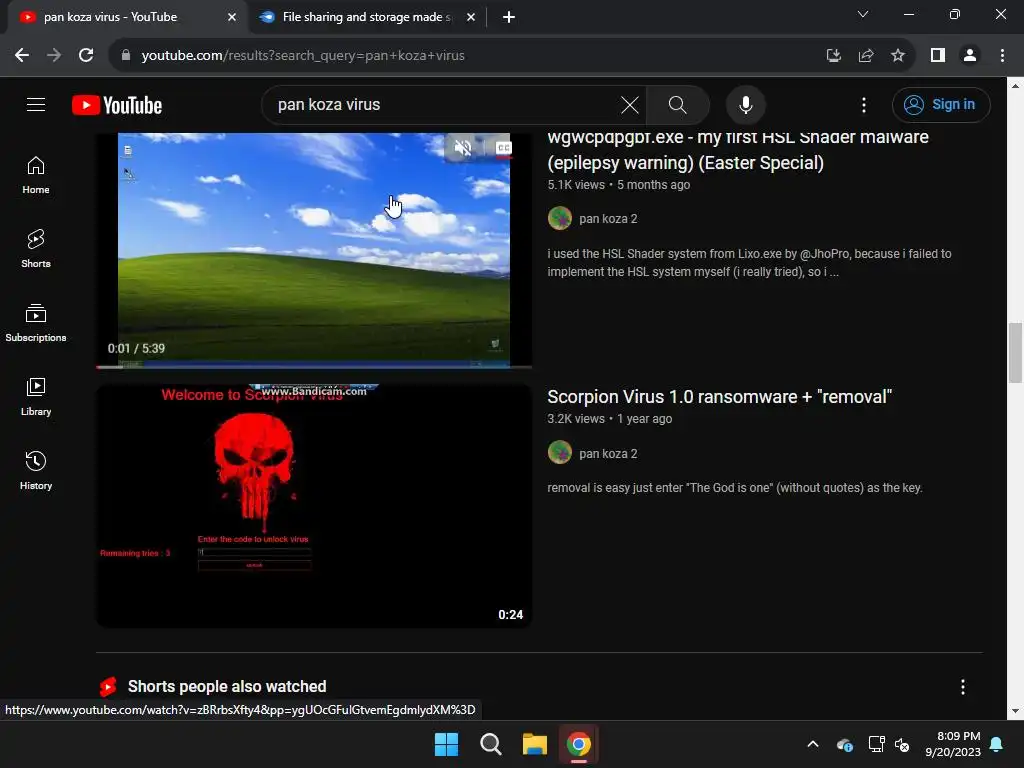Click the Sign in button
This screenshot has width=1024, height=768.
940,104
